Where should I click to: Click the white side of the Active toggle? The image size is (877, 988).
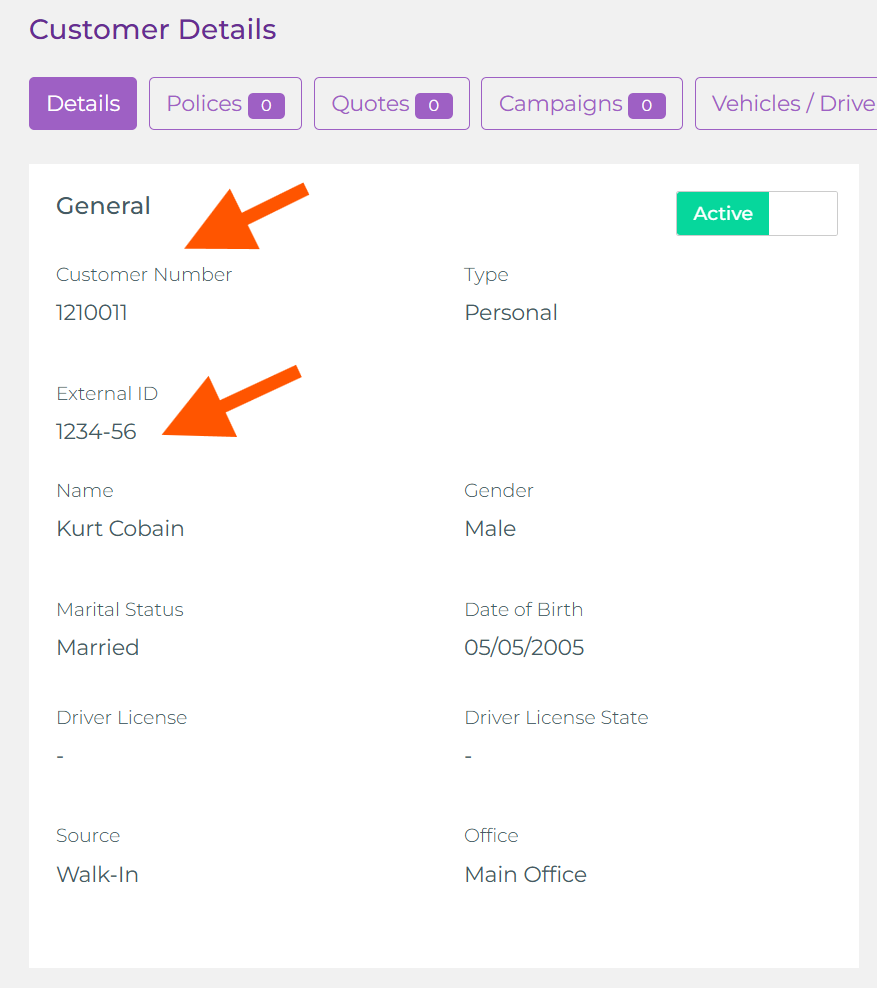[802, 213]
